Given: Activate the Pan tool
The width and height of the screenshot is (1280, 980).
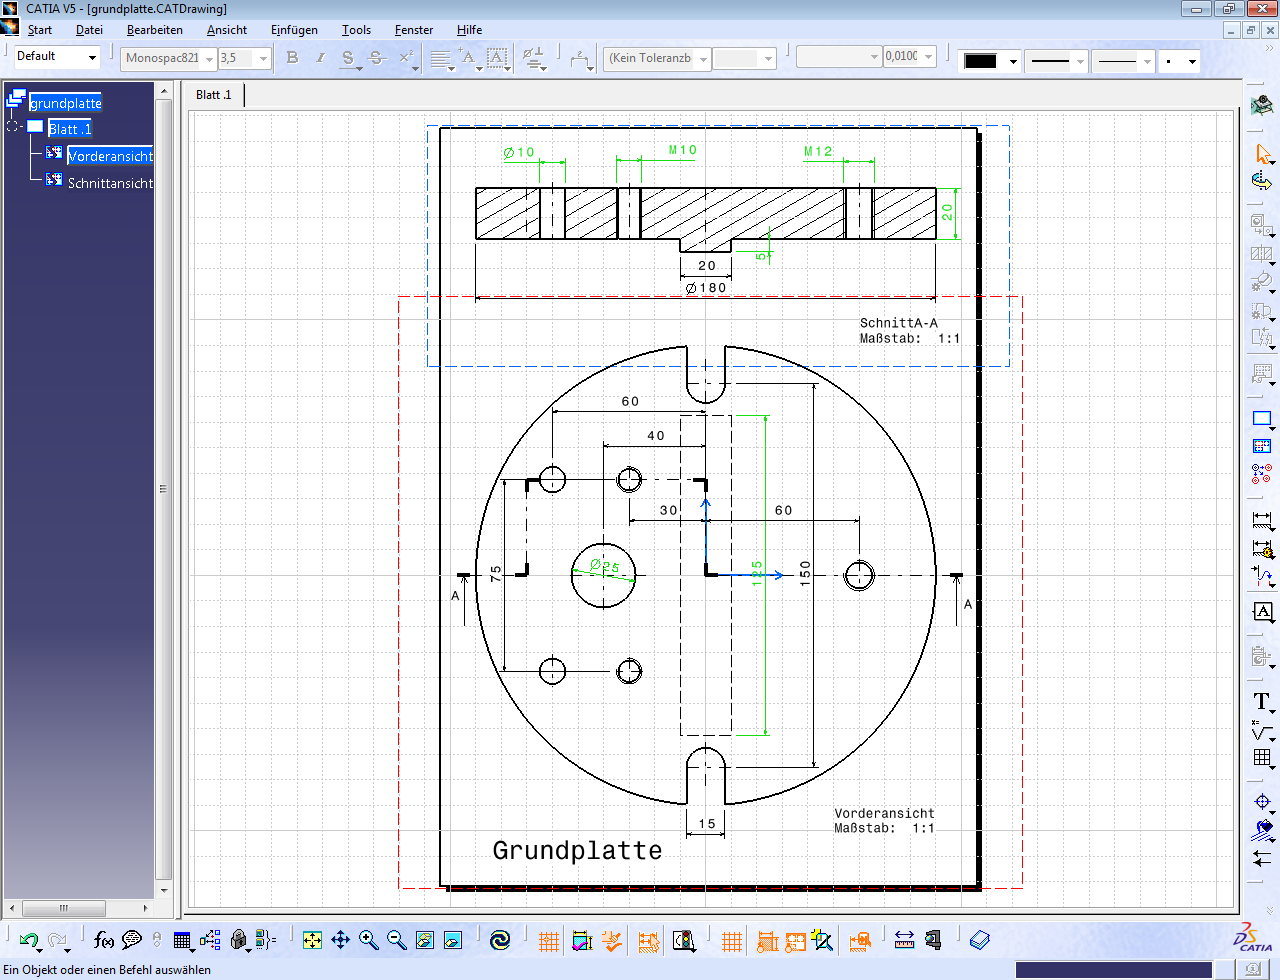Looking at the screenshot, I should (x=341, y=940).
